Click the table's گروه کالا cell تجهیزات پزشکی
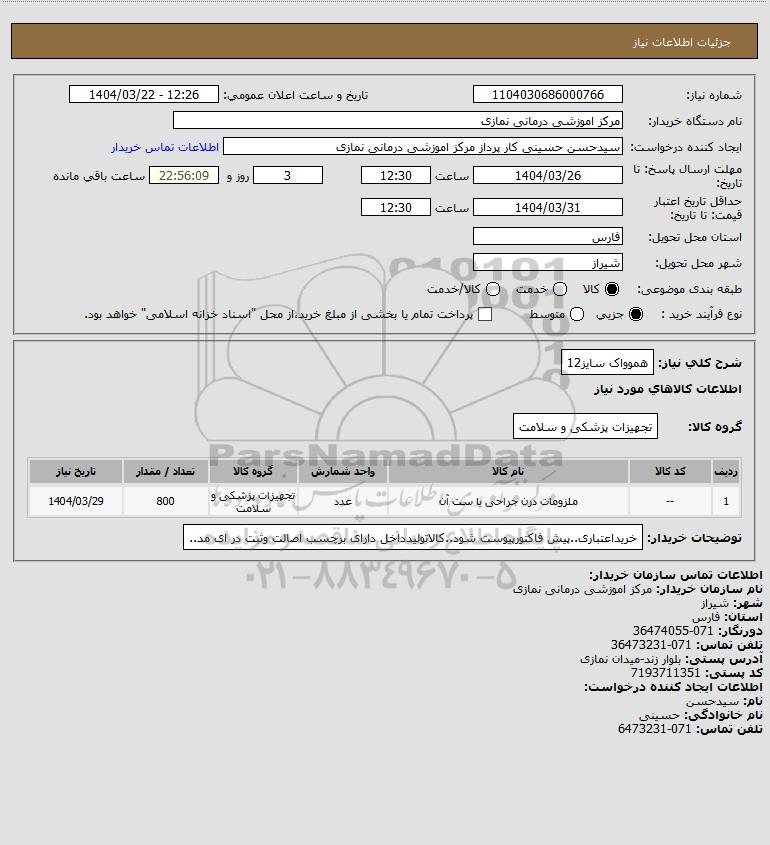Image resolution: width=770 pixels, height=845 pixels. coord(253,501)
